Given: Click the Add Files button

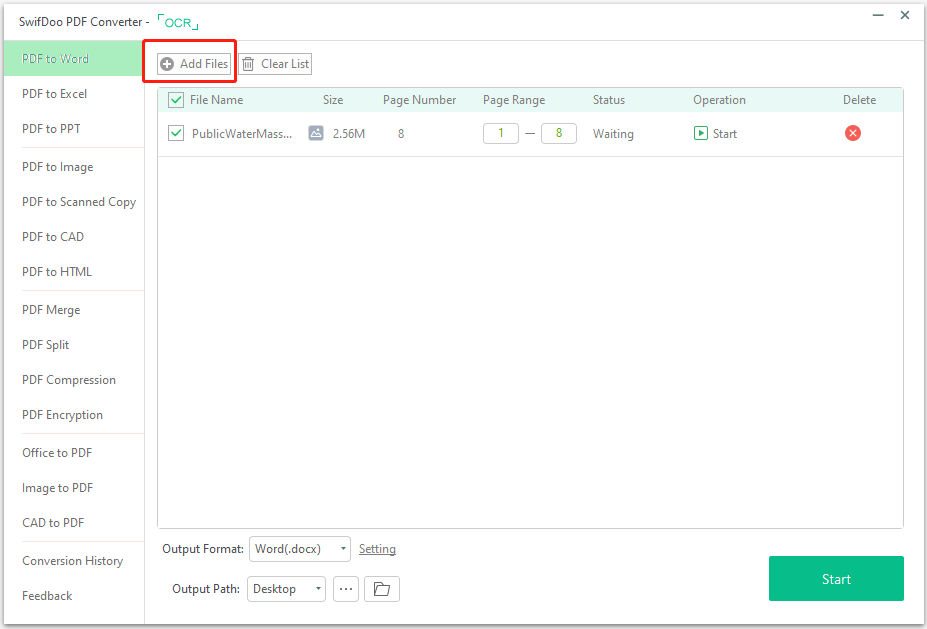Looking at the screenshot, I should point(194,64).
